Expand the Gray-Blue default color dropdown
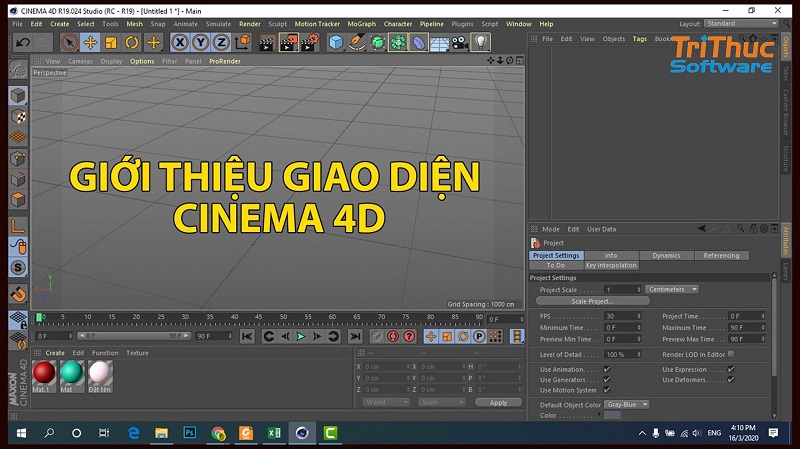The height and width of the screenshot is (449, 800). [627, 404]
